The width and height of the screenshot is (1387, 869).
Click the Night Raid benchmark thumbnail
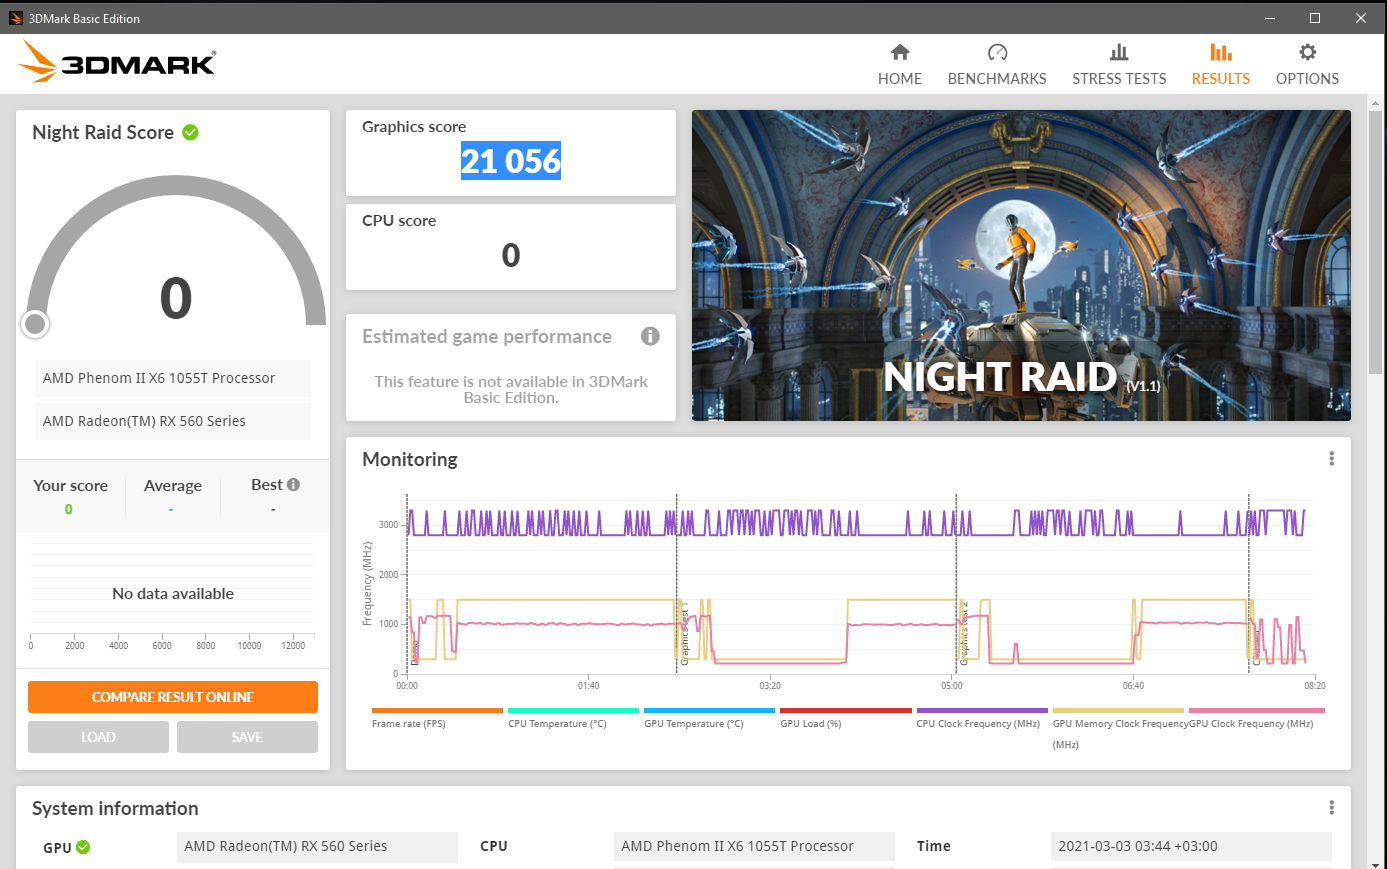pos(1021,265)
